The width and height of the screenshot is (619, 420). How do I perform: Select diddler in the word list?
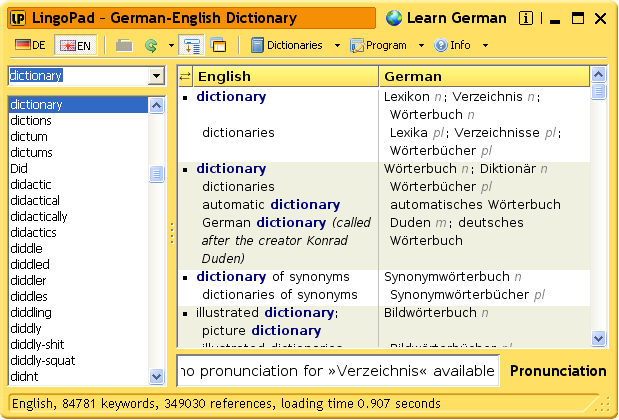tap(78, 281)
